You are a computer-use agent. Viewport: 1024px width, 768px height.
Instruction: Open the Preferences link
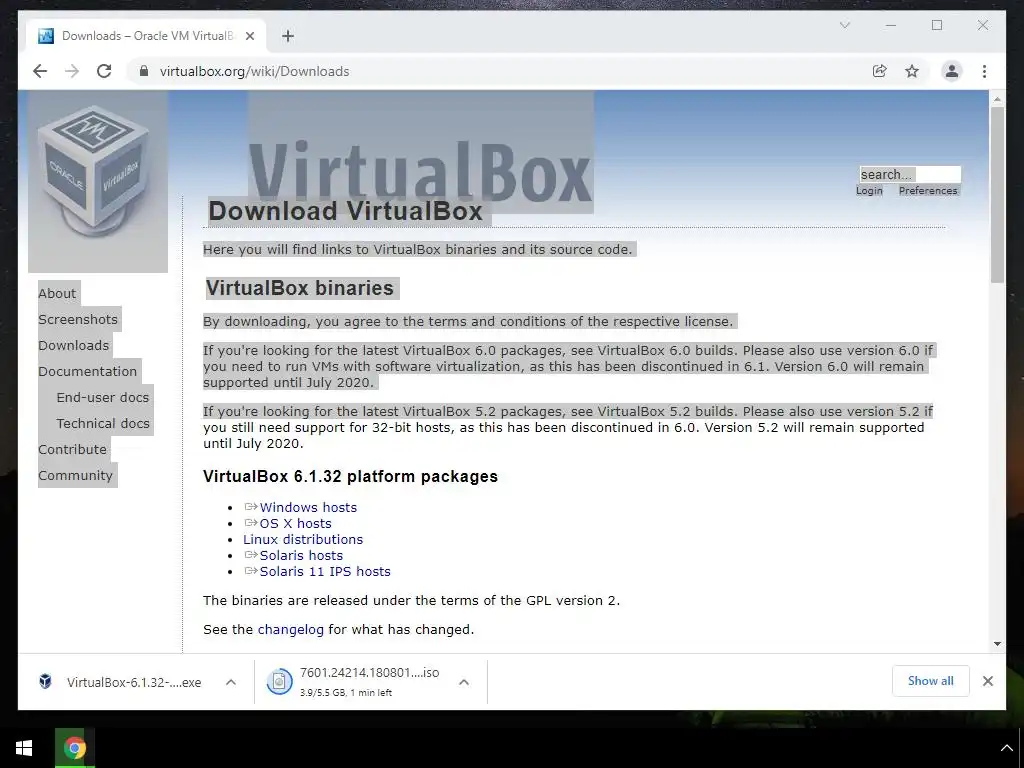point(927,191)
